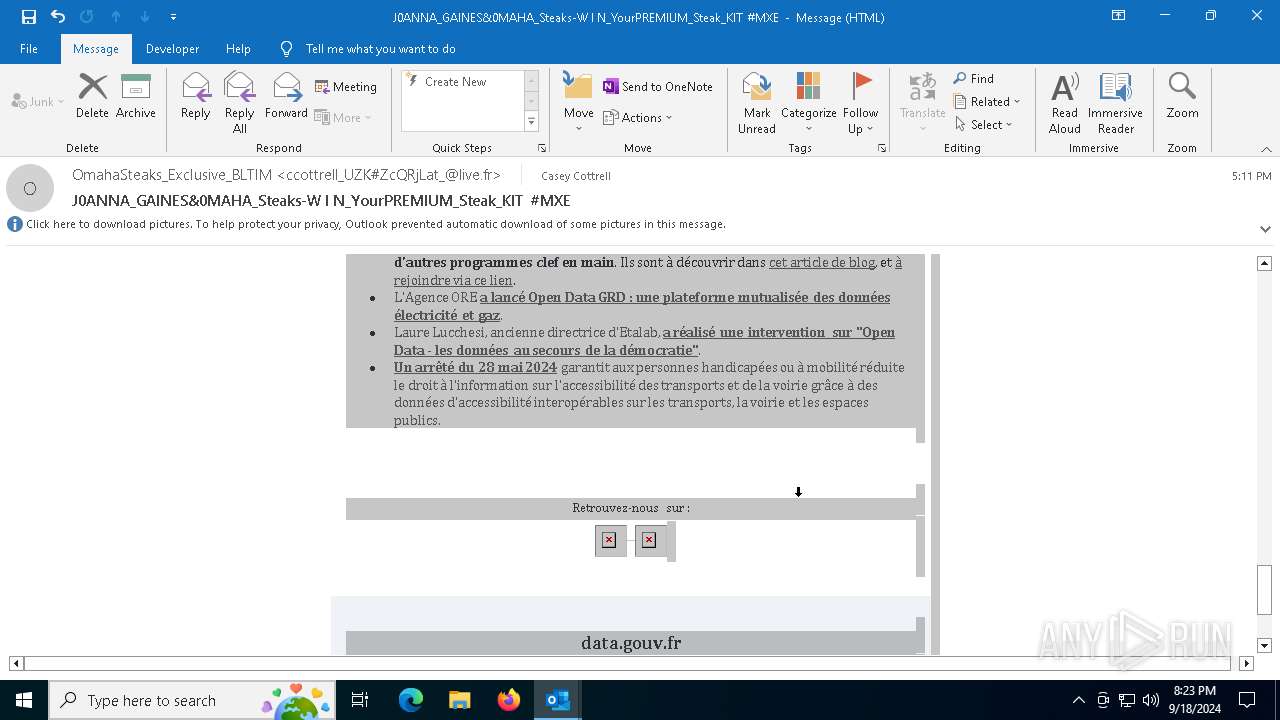Open the notification center icon

1247,700
